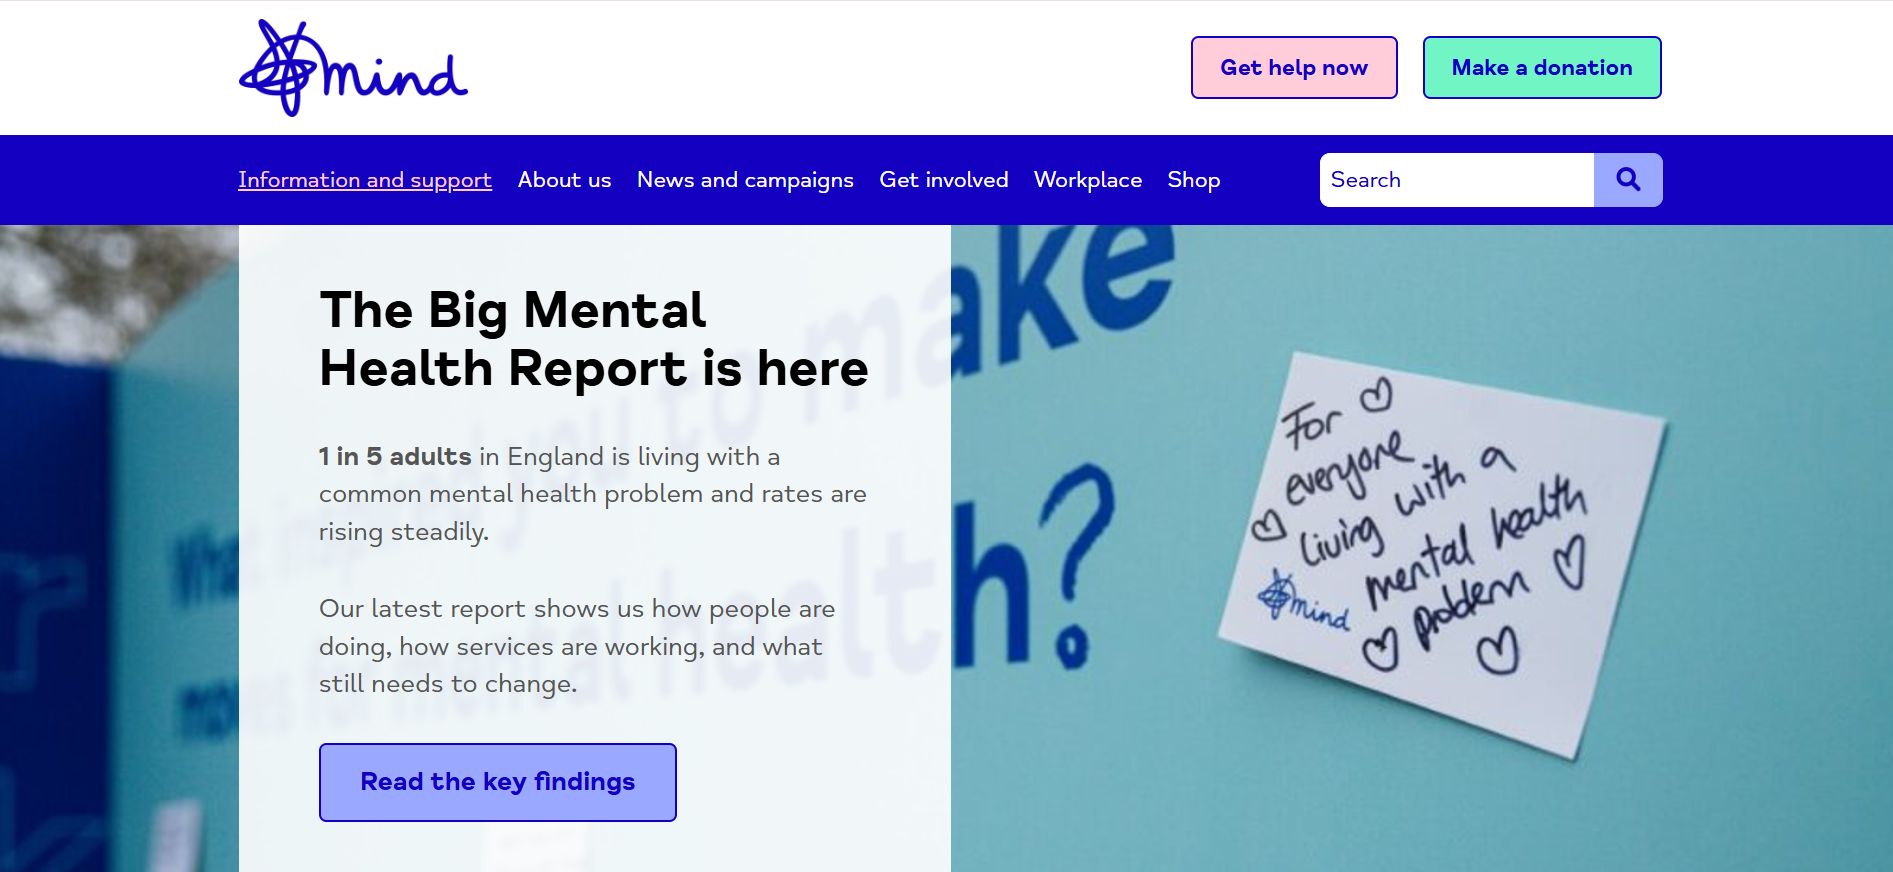This screenshot has width=1893, height=872.
Task: Click the Big Mental Health Report heading
Action: (594, 339)
